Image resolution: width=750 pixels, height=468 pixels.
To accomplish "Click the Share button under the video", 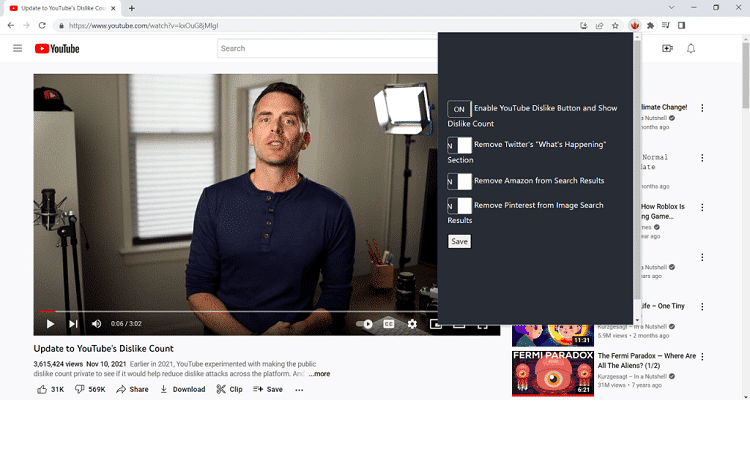I will pos(132,390).
